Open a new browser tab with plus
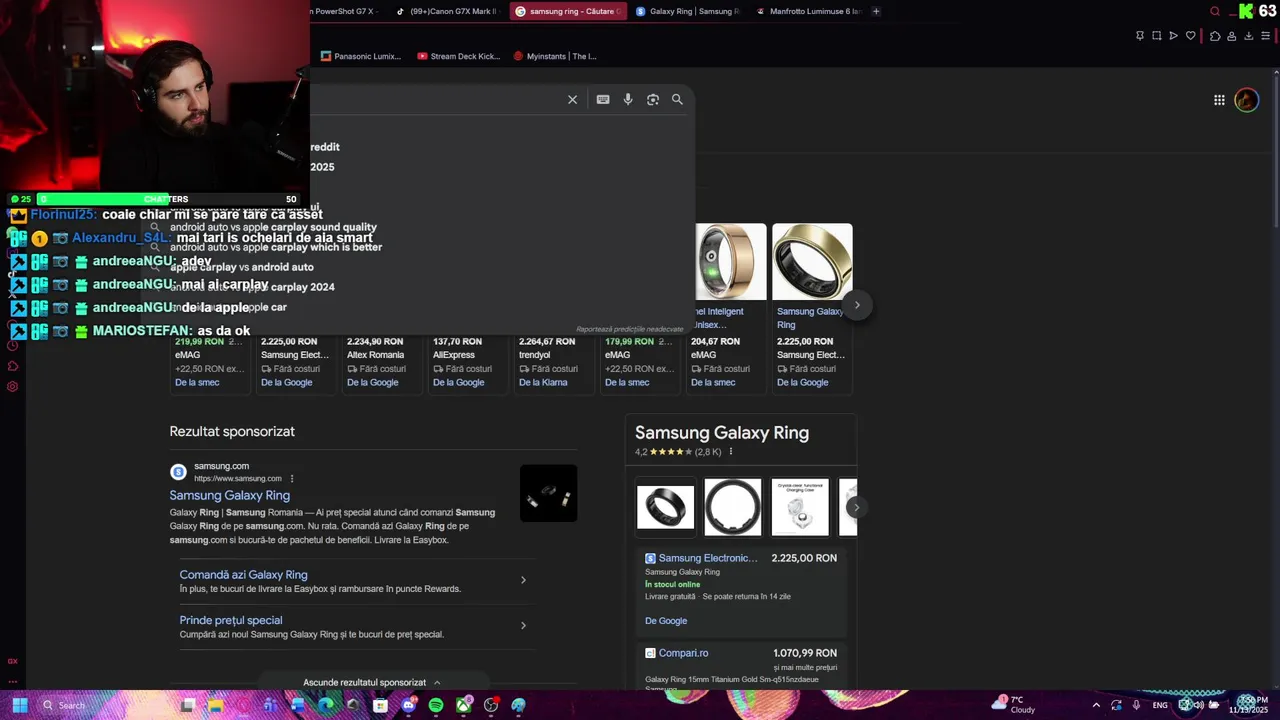The width and height of the screenshot is (1280, 720). point(876,12)
